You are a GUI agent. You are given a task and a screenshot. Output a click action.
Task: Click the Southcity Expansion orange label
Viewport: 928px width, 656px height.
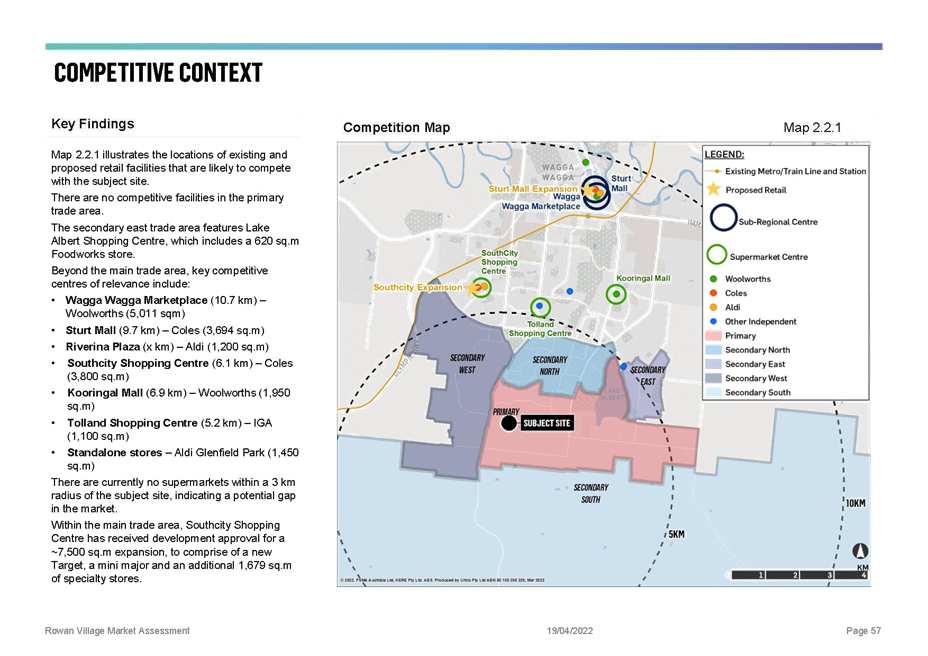[x=418, y=287]
